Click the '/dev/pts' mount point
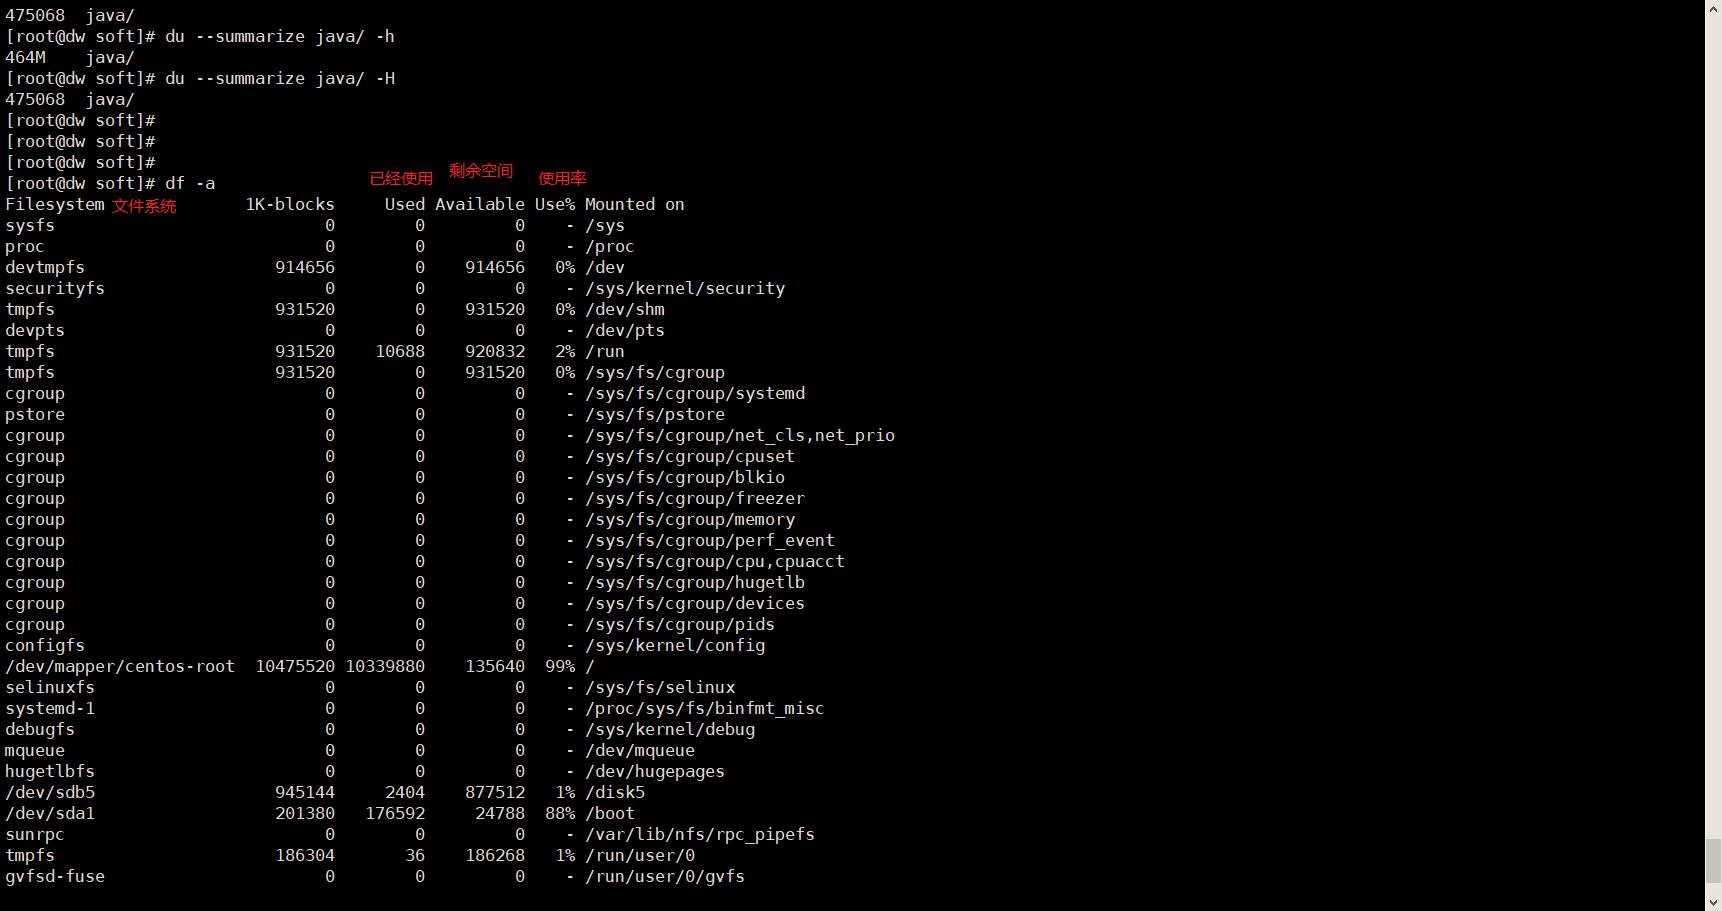 click(x=625, y=330)
